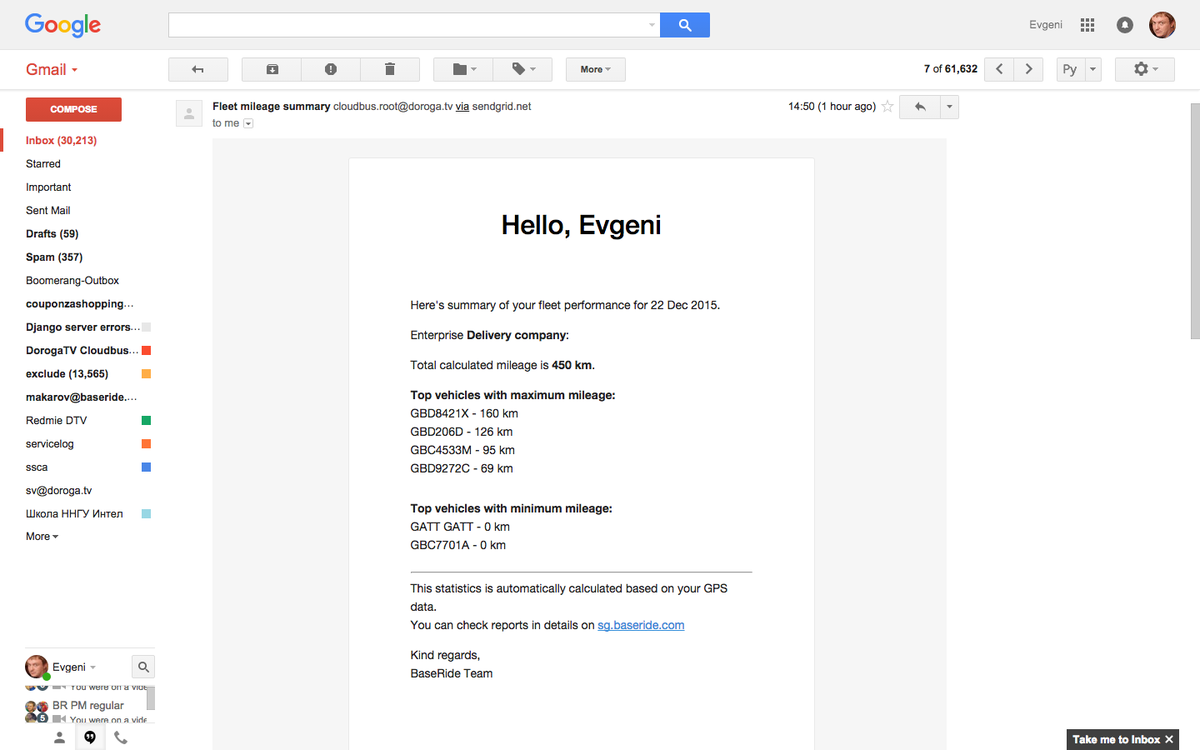
Task: Open Evgeni chat status dropdown
Action: 93,667
